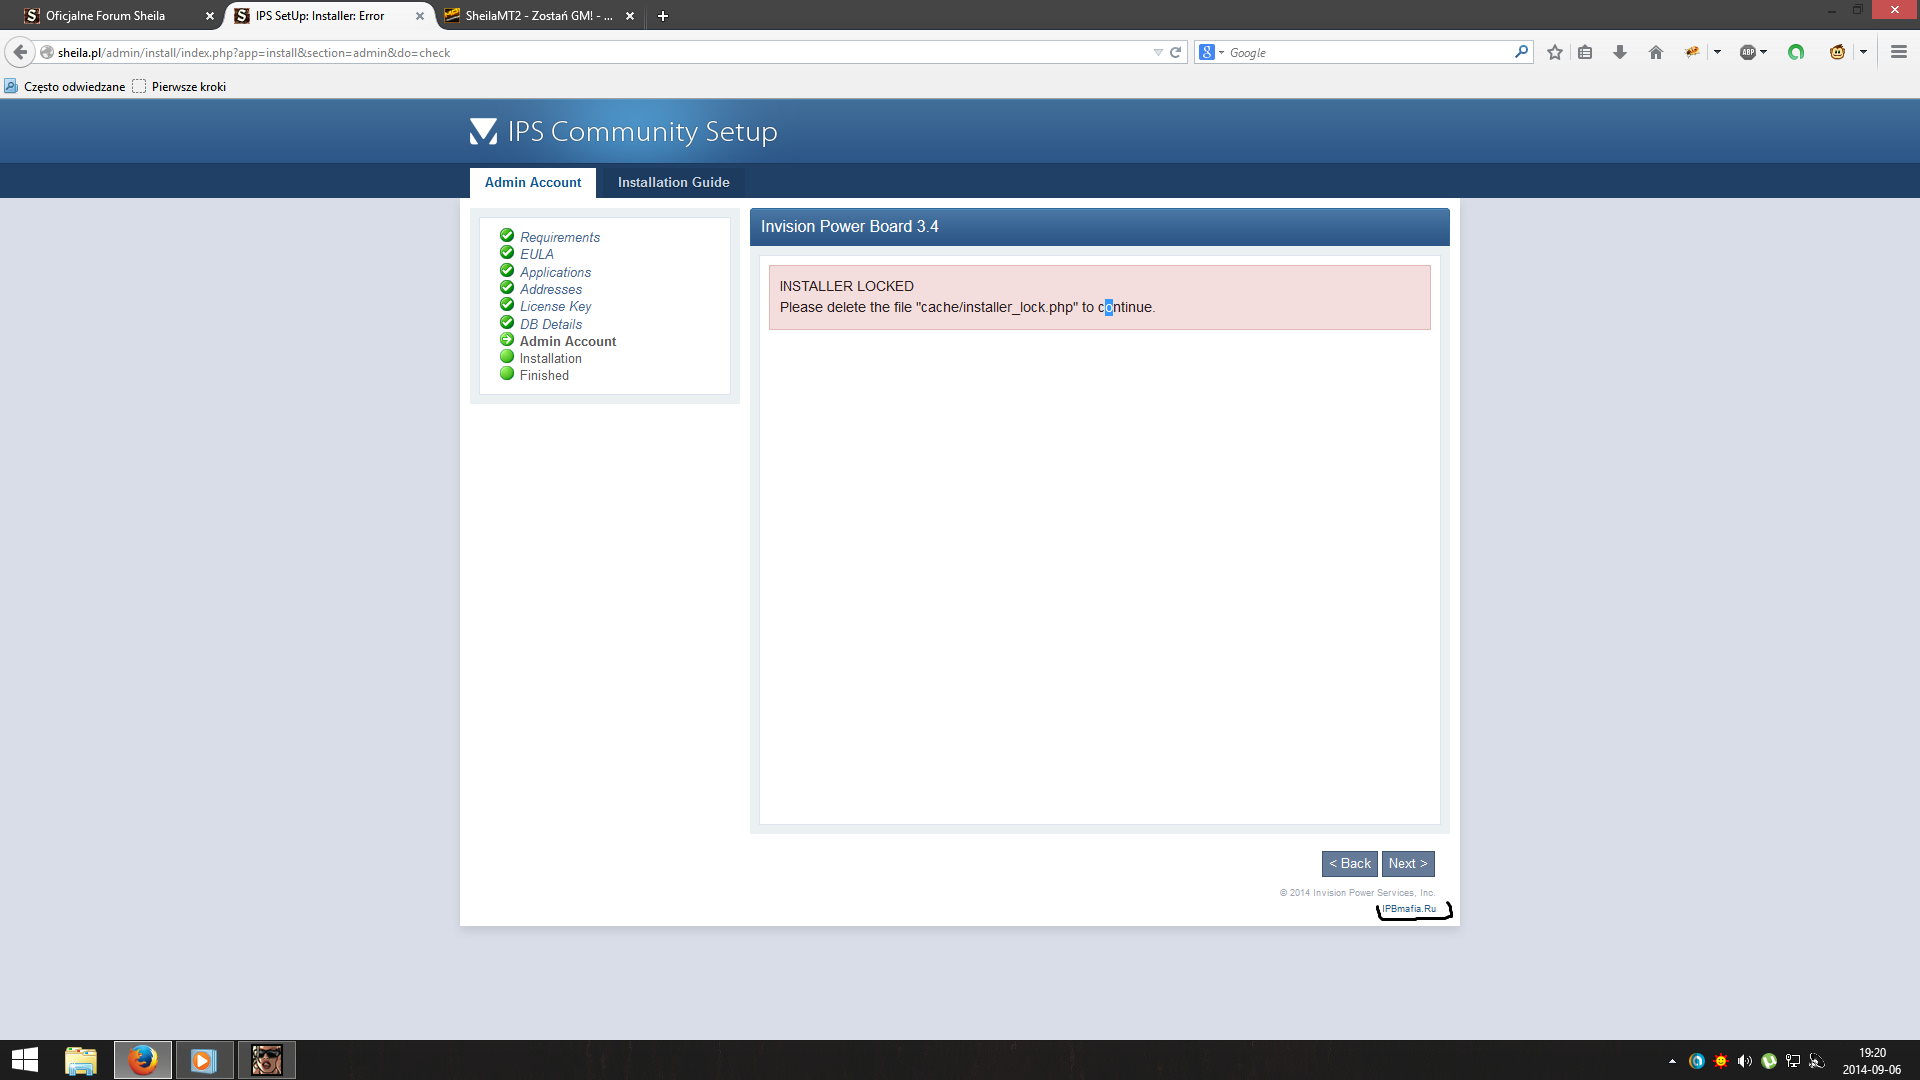1920x1080 pixels.
Task: Click the browser back arrow button
Action: [x=20, y=52]
